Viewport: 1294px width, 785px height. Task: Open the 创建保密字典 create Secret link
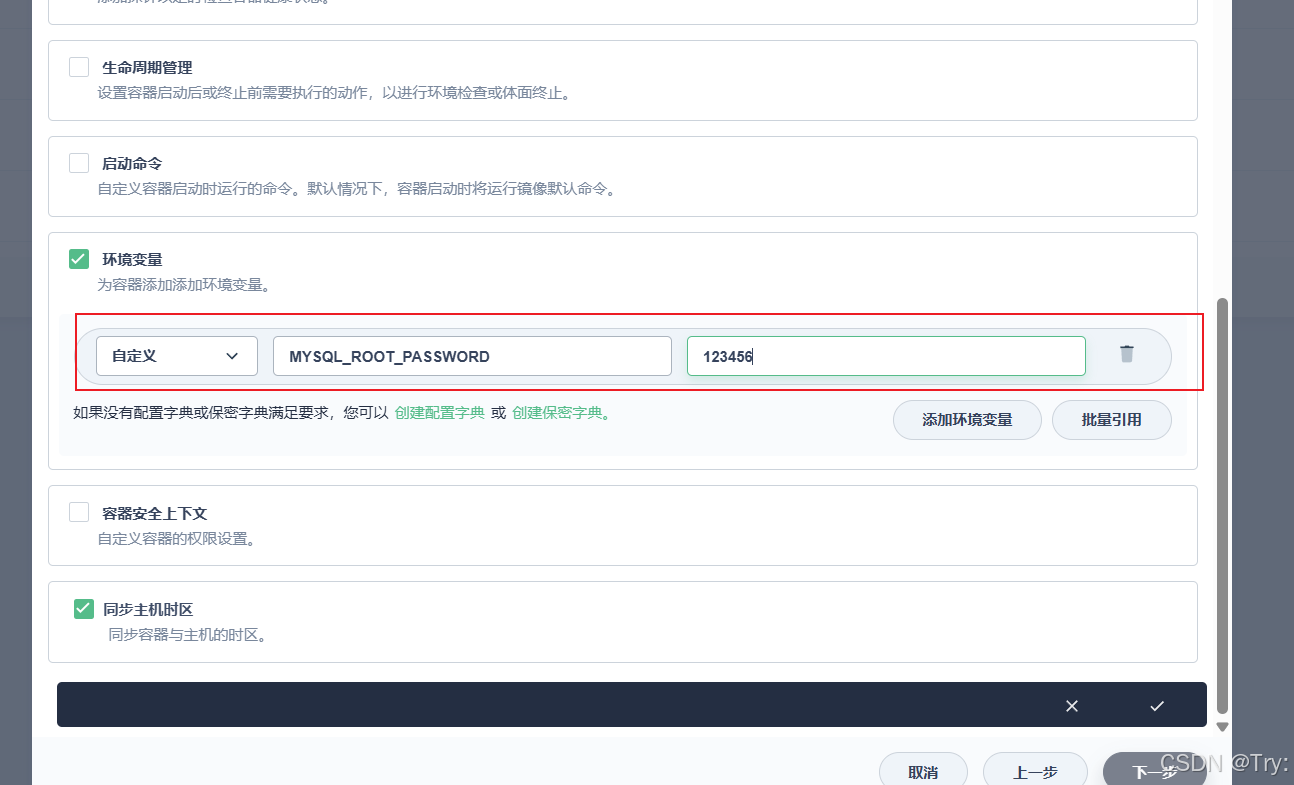[559, 410]
